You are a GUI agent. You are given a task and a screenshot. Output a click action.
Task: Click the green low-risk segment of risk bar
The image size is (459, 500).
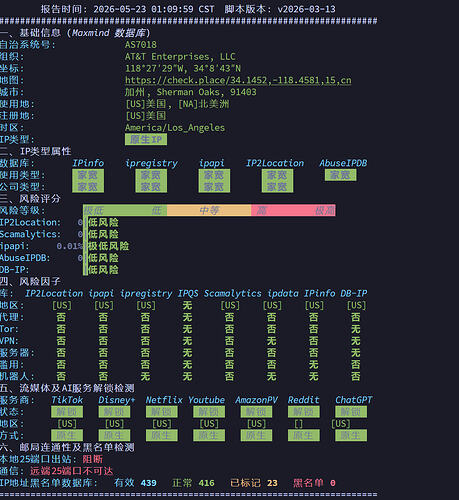125,210
